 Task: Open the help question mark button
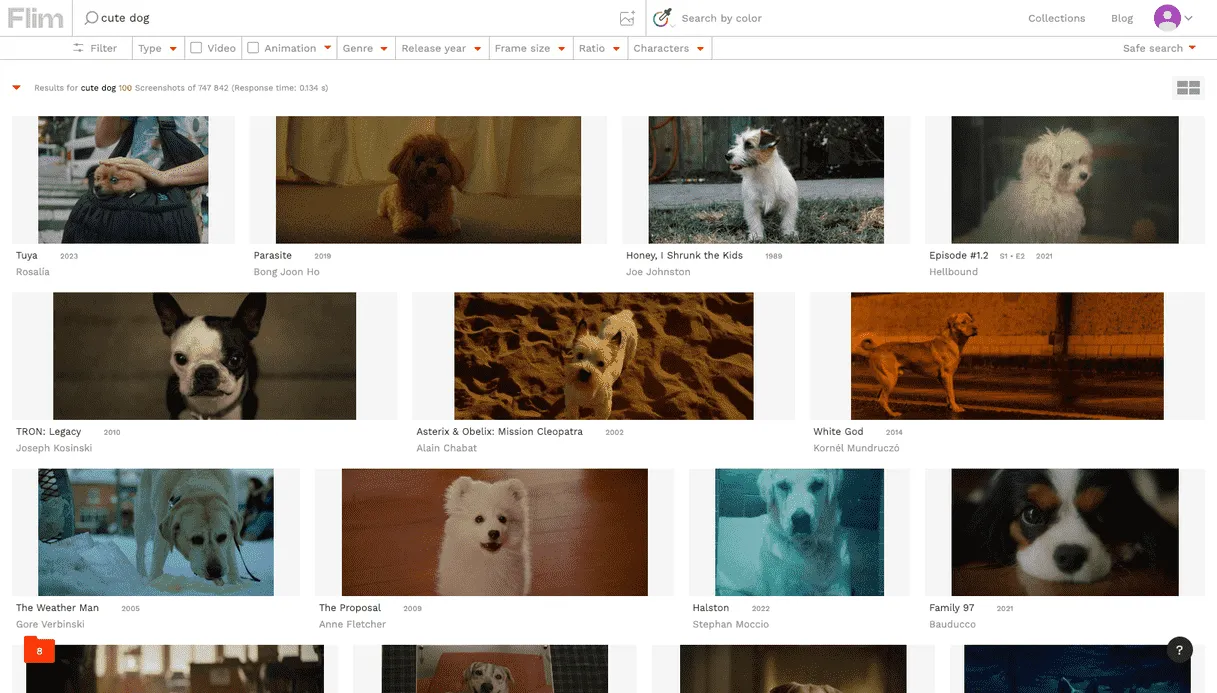pos(1180,649)
